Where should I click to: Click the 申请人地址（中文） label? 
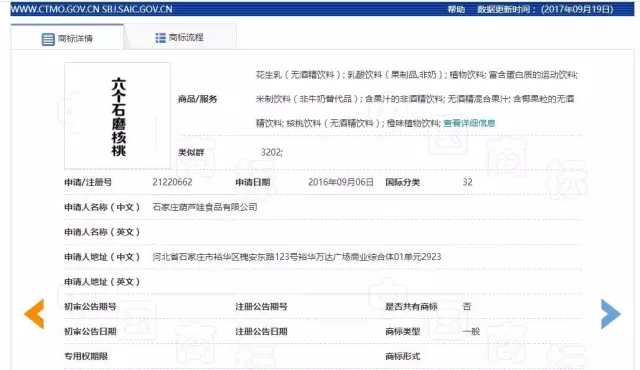(x=102, y=257)
